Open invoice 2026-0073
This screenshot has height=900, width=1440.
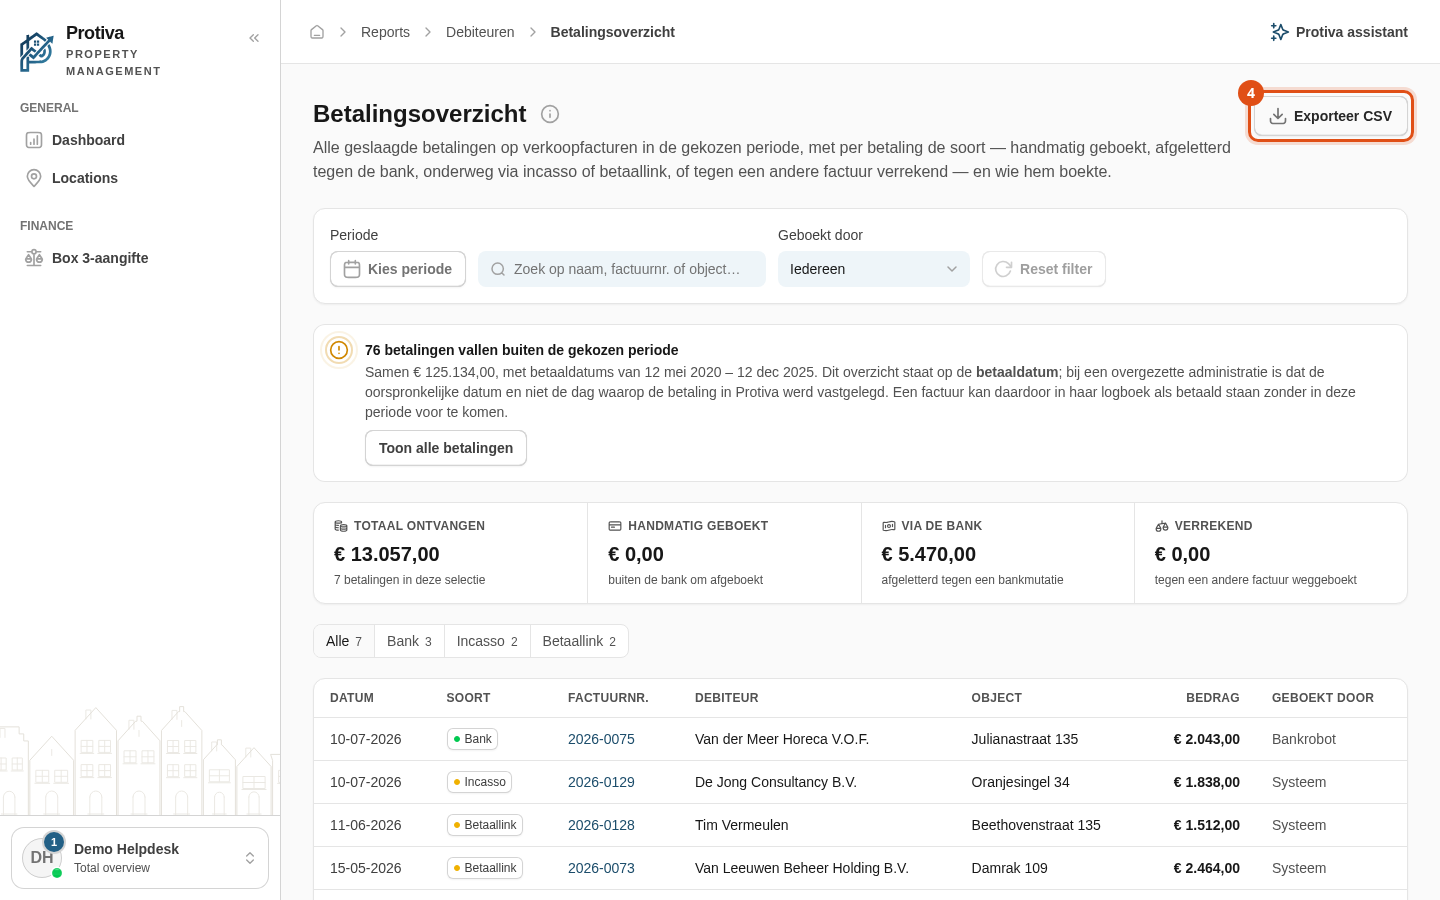pos(601,868)
